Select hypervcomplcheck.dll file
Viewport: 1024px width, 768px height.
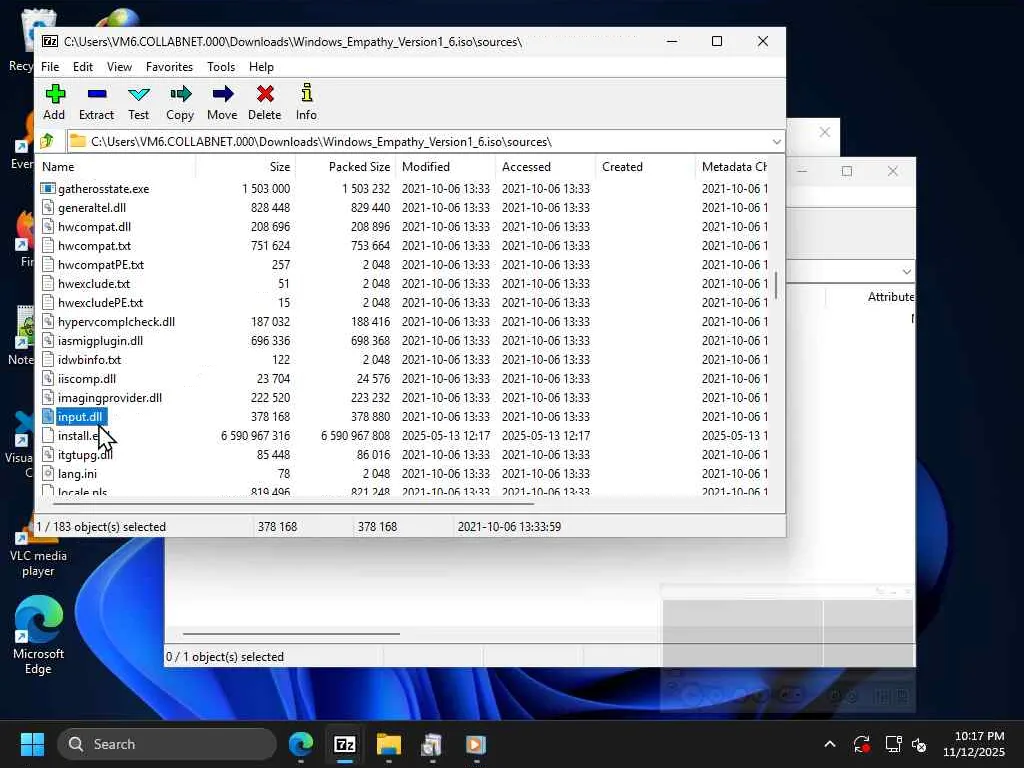pyautogui.click(x=116, y=321)
